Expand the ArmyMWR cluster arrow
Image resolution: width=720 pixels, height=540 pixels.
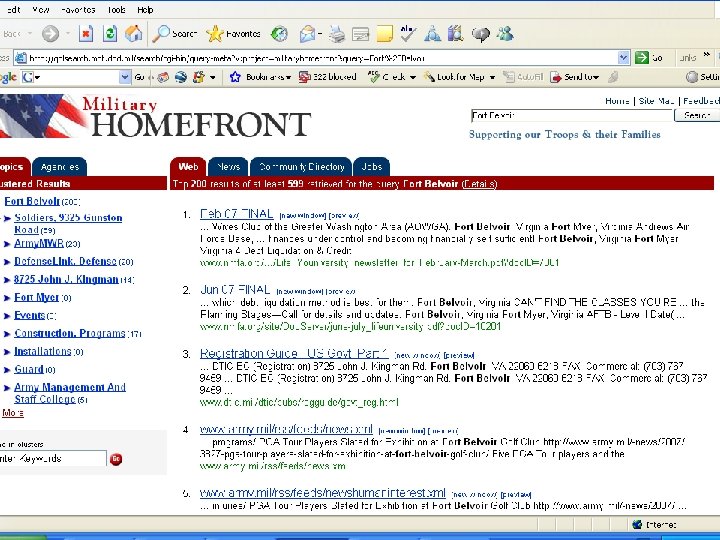[7, 244]
